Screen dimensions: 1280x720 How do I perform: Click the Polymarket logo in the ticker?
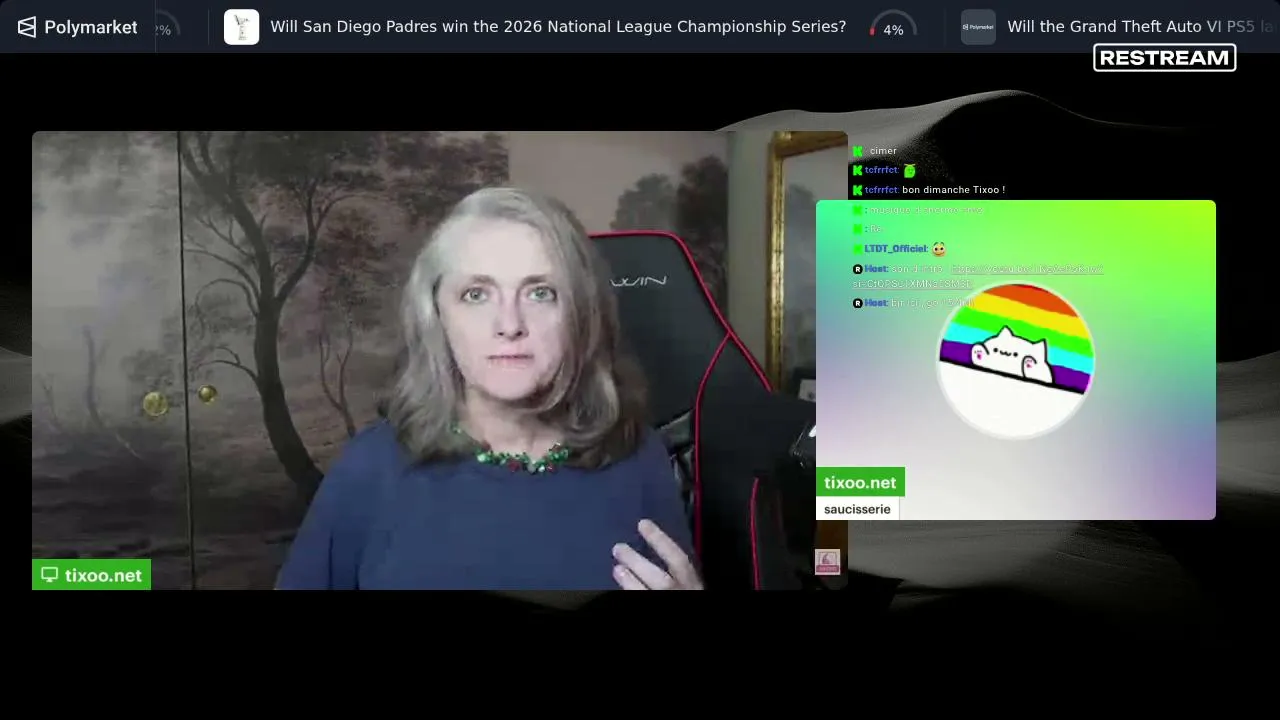(x=77, y=27)
